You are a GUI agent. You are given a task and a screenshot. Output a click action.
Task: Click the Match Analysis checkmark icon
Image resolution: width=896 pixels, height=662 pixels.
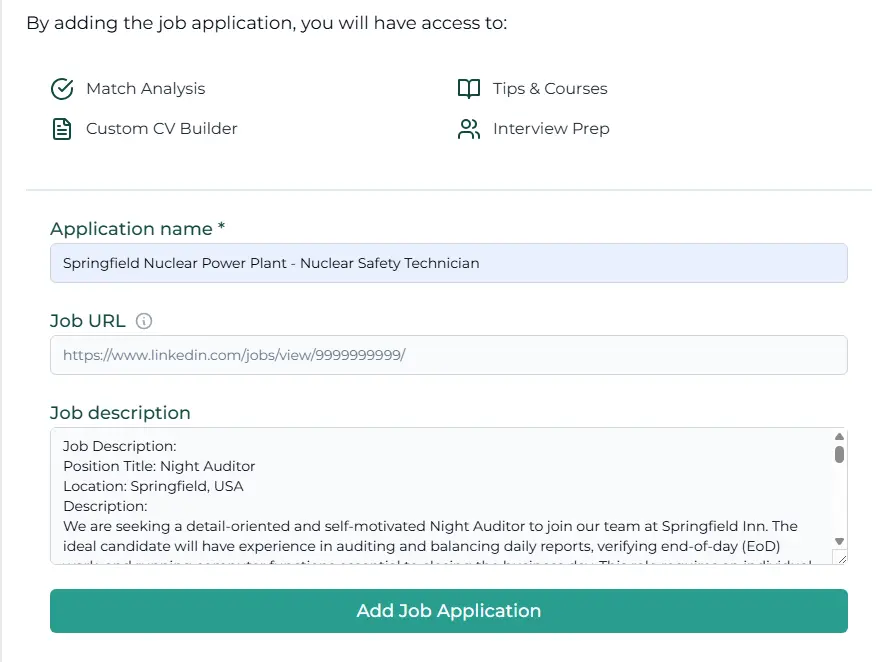point(62,88)
